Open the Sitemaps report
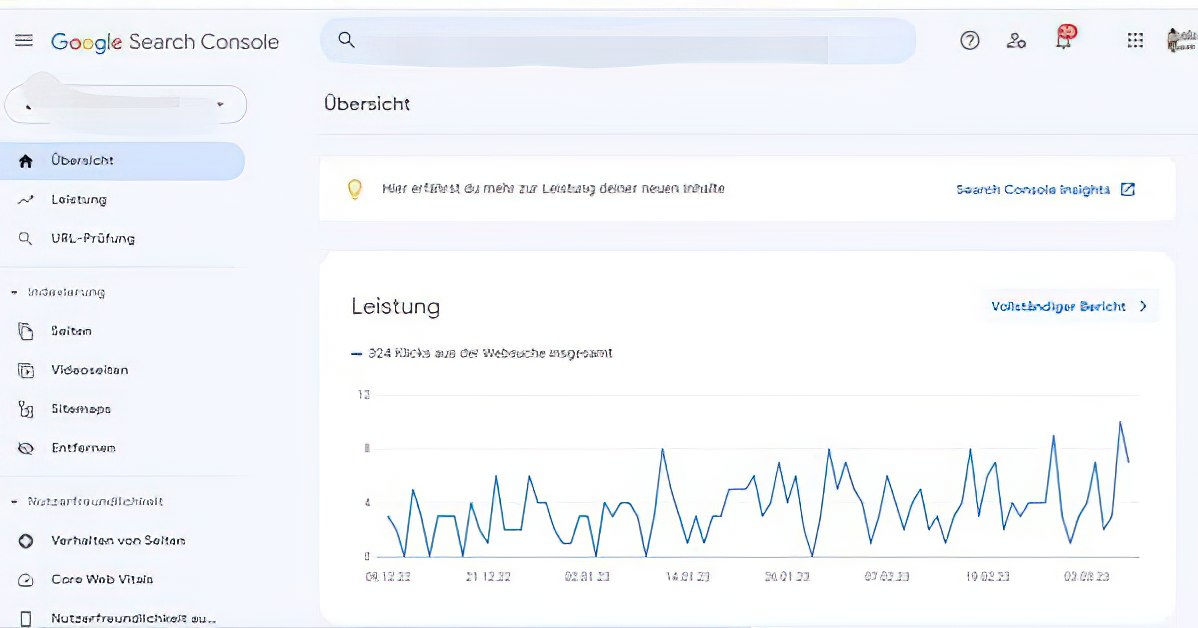Viewport: 1198px width, 628px height. [x=81, y=409]
